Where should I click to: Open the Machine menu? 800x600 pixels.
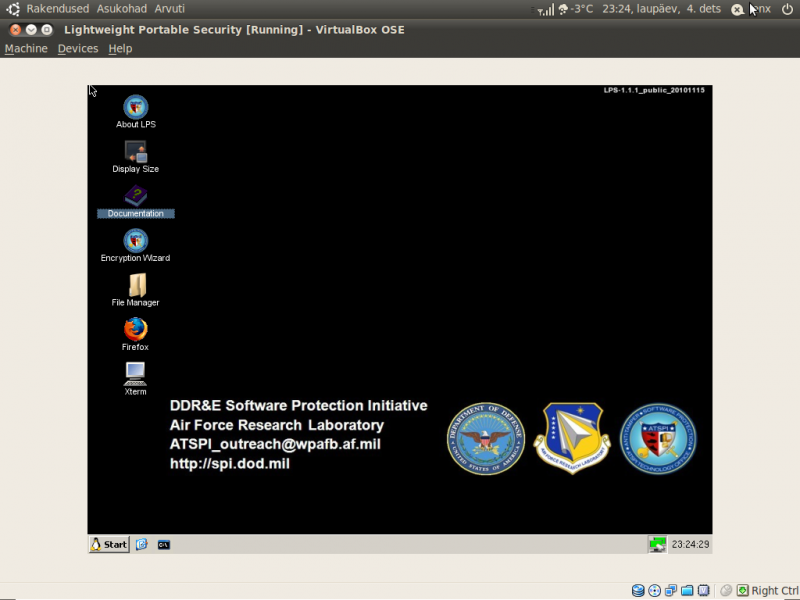[26, 48]
